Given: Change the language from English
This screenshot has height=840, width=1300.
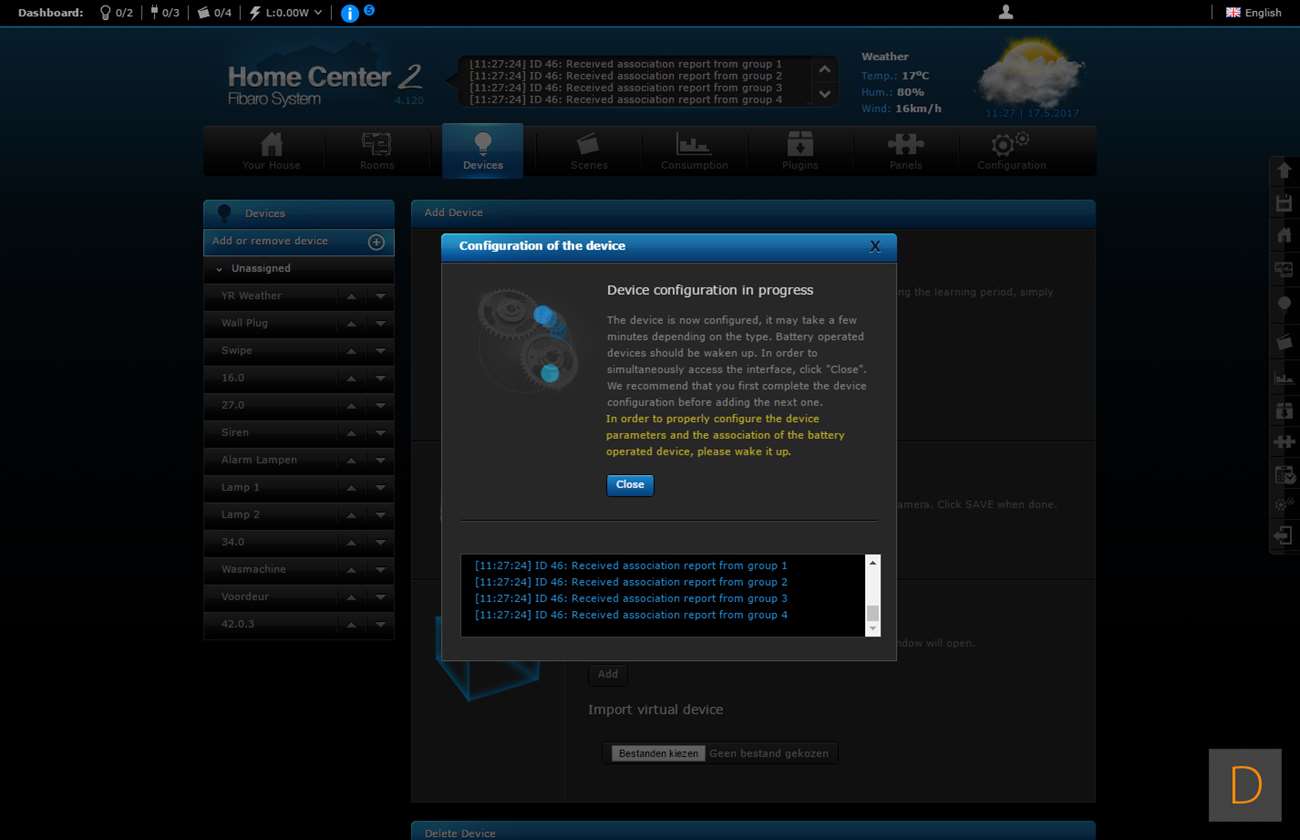Looking at the screenshot, I should (1253, 13).
